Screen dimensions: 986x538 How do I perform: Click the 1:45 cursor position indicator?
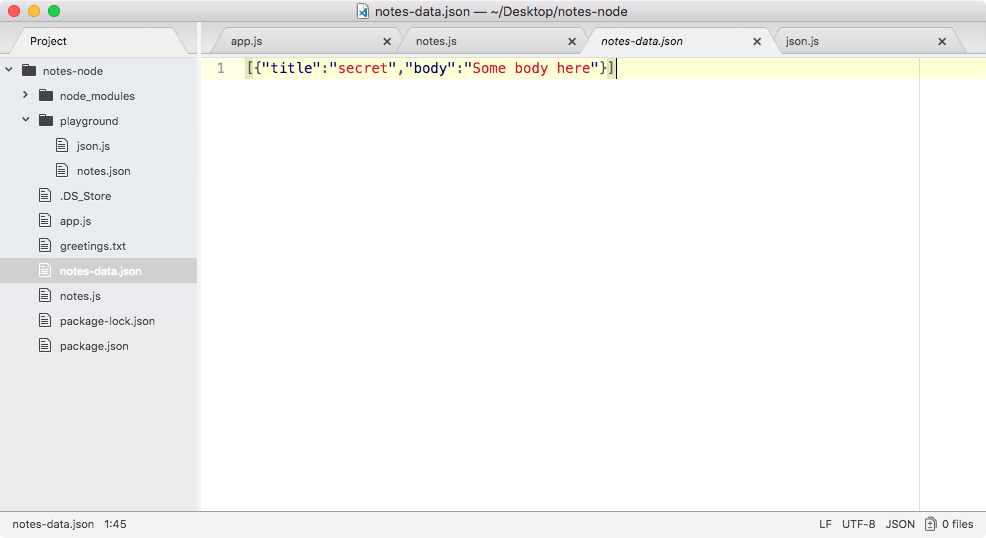(115, 524)
